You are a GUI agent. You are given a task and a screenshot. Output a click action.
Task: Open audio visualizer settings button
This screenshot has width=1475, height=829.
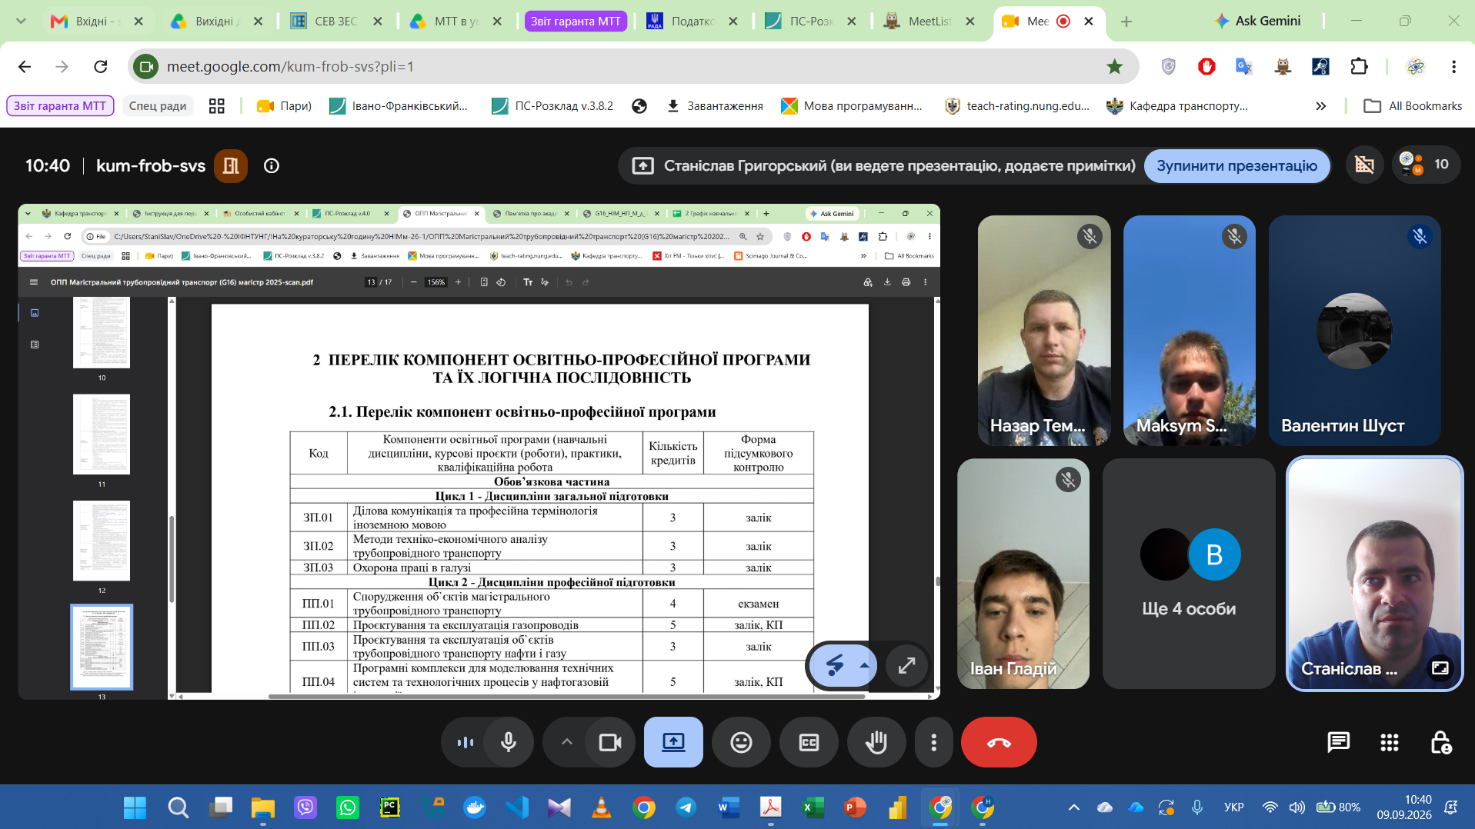465,742
